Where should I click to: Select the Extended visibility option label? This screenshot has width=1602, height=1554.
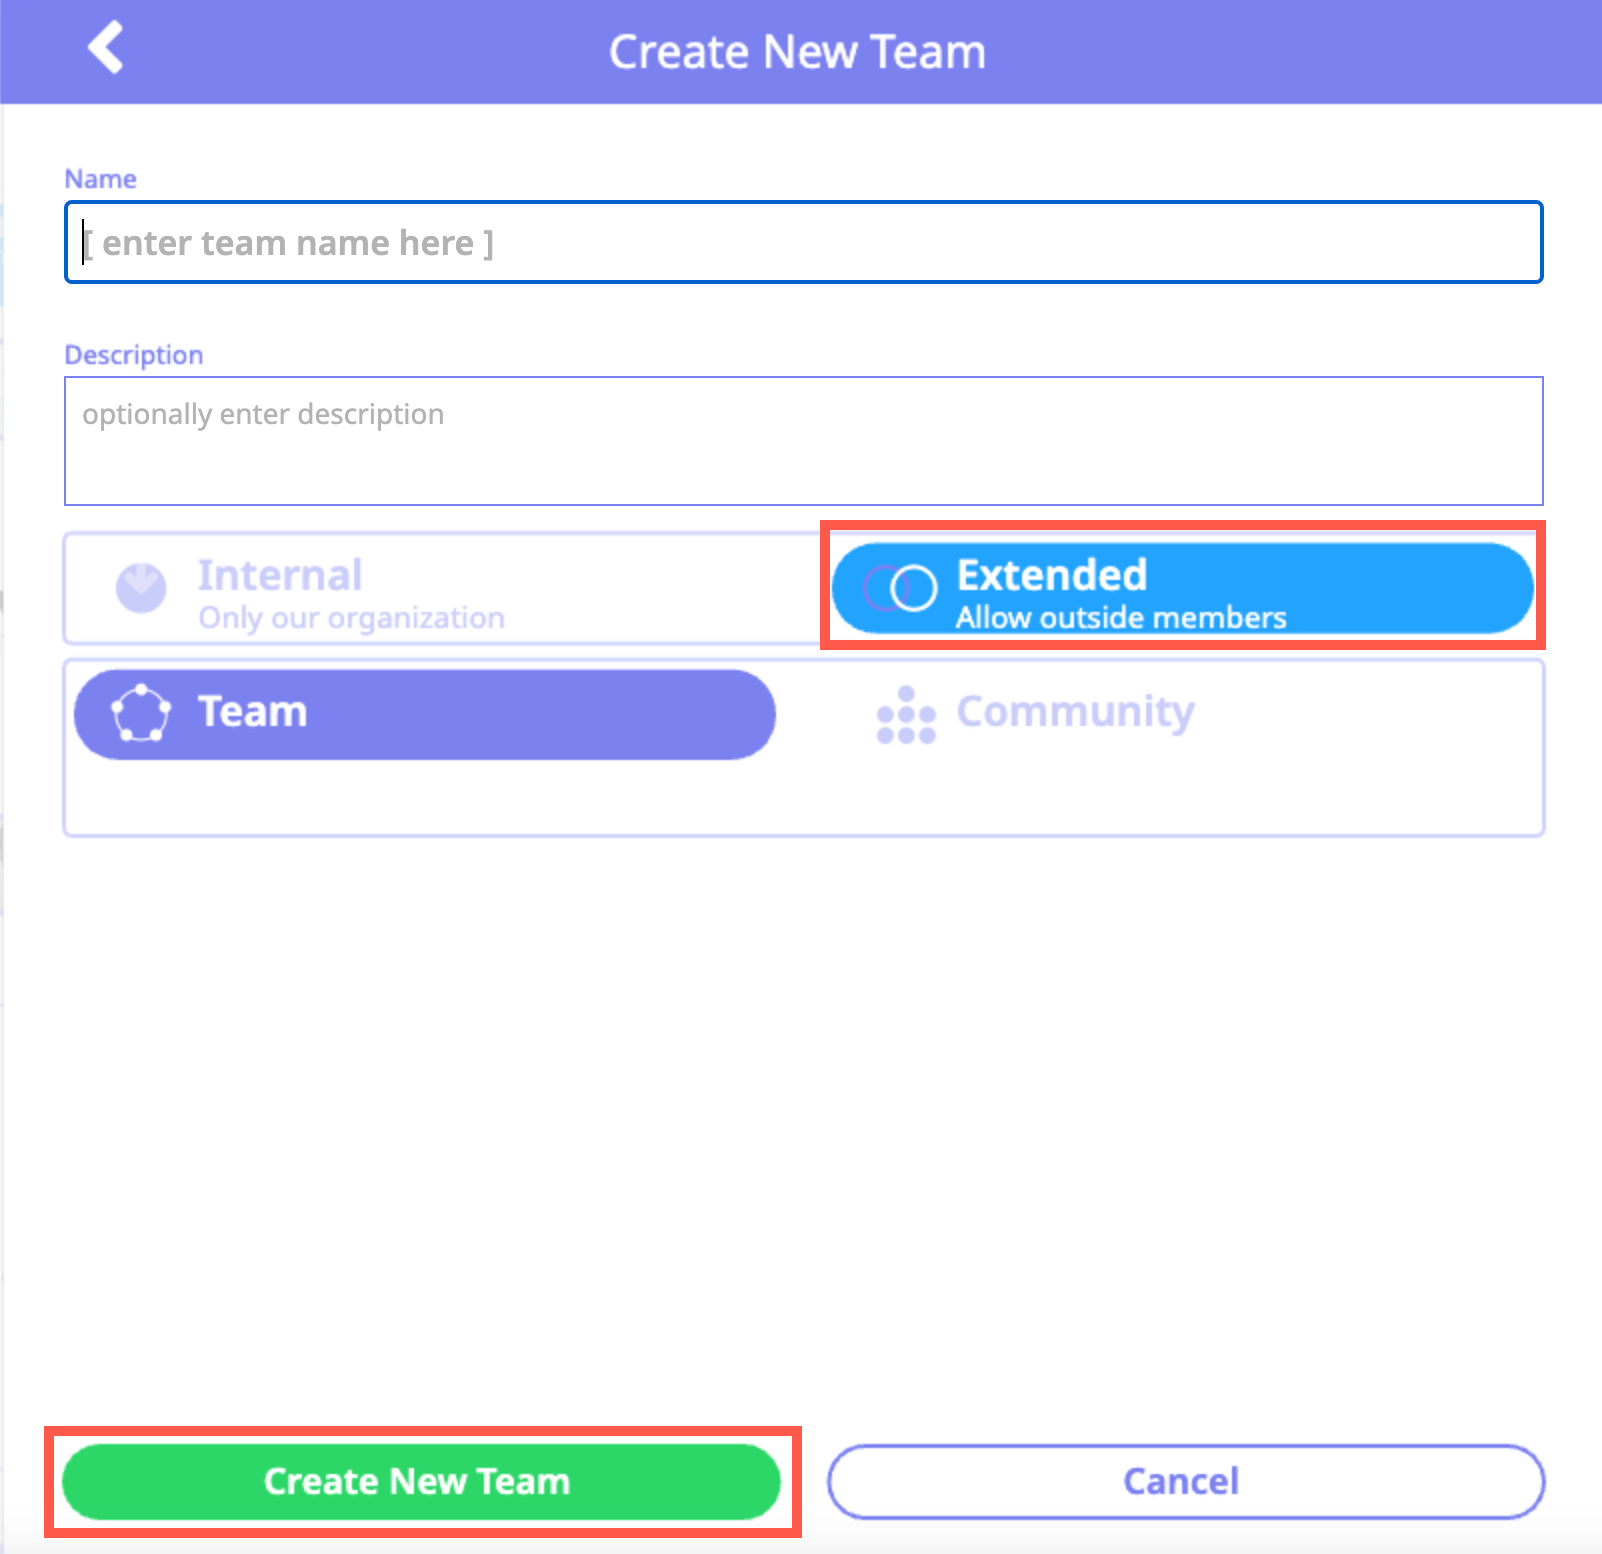tap(1052, 575)
